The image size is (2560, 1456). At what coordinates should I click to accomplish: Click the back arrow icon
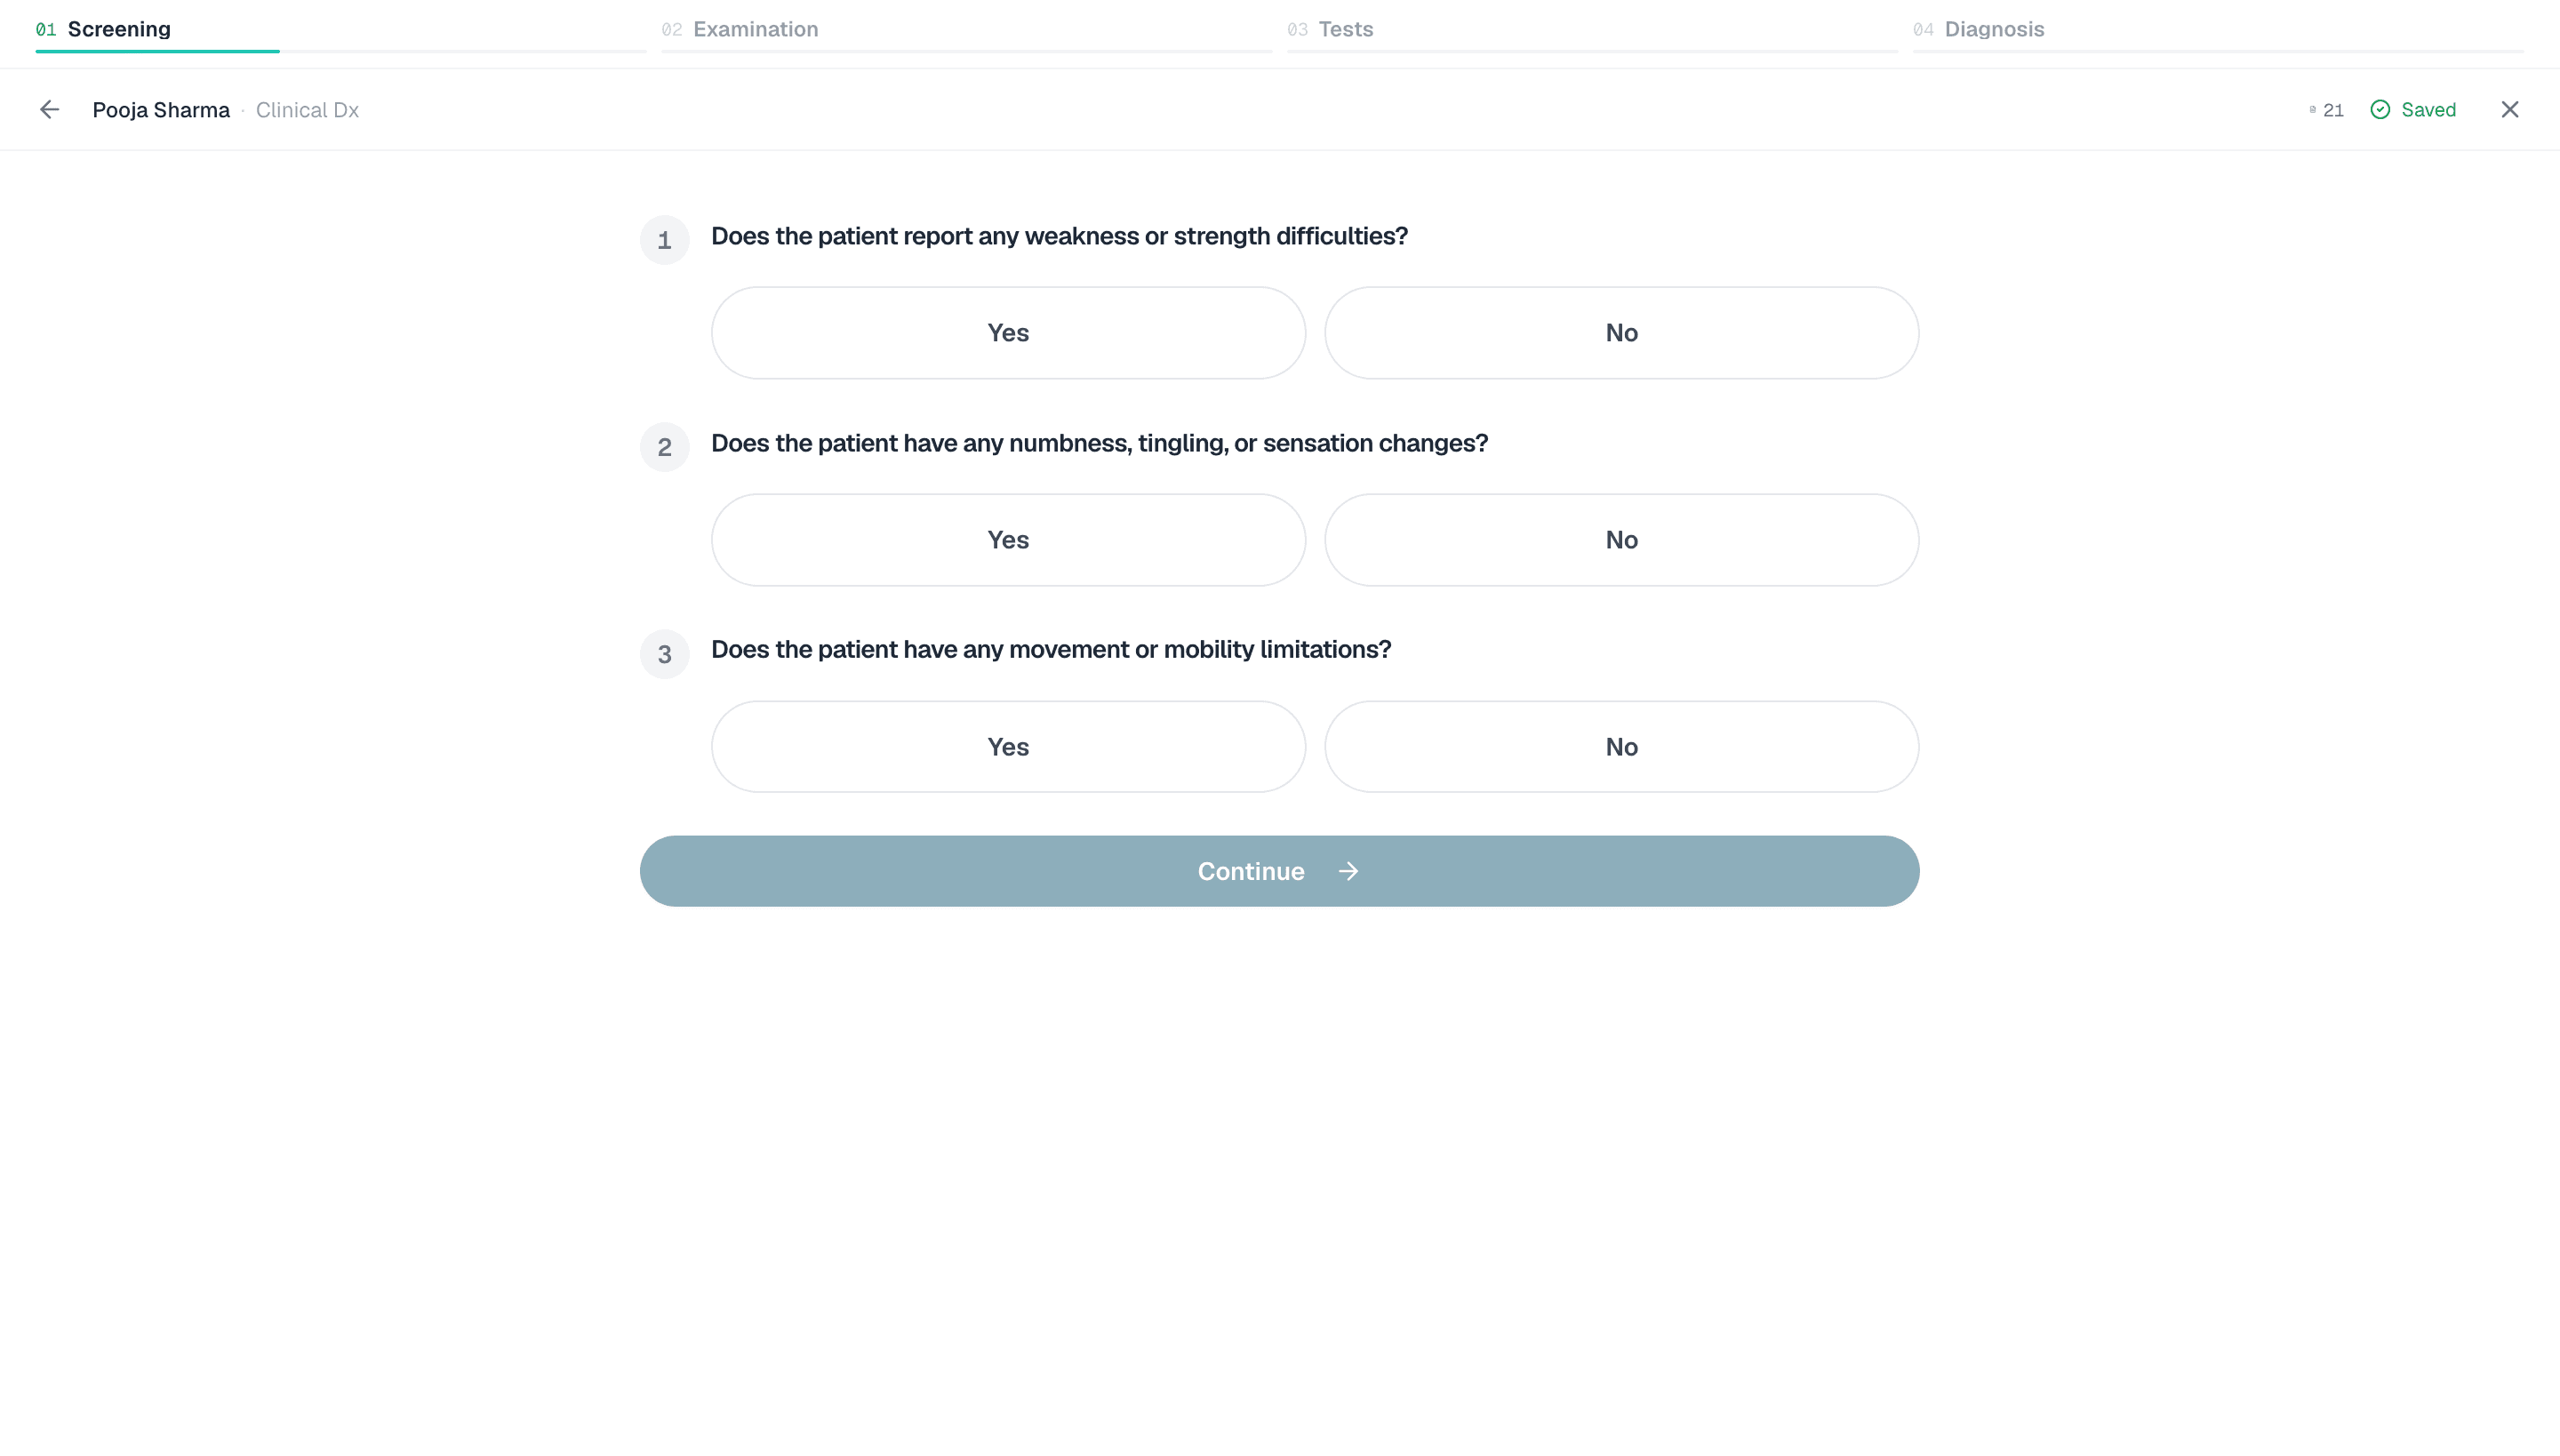pos(49,110)
